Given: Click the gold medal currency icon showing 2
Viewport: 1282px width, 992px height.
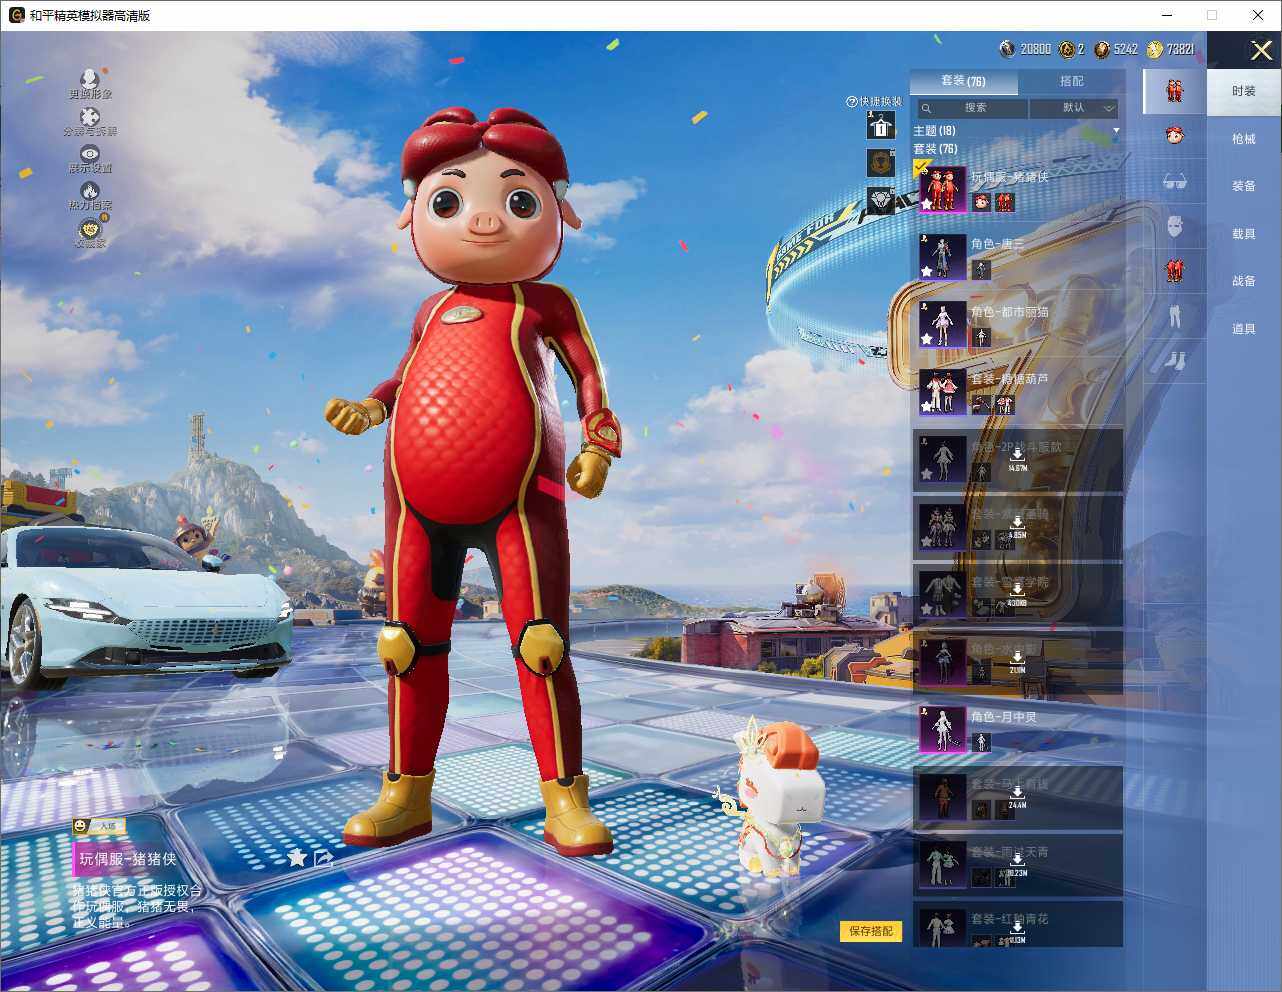Looking at the screenshot, I should click(x=1066, y=49).
